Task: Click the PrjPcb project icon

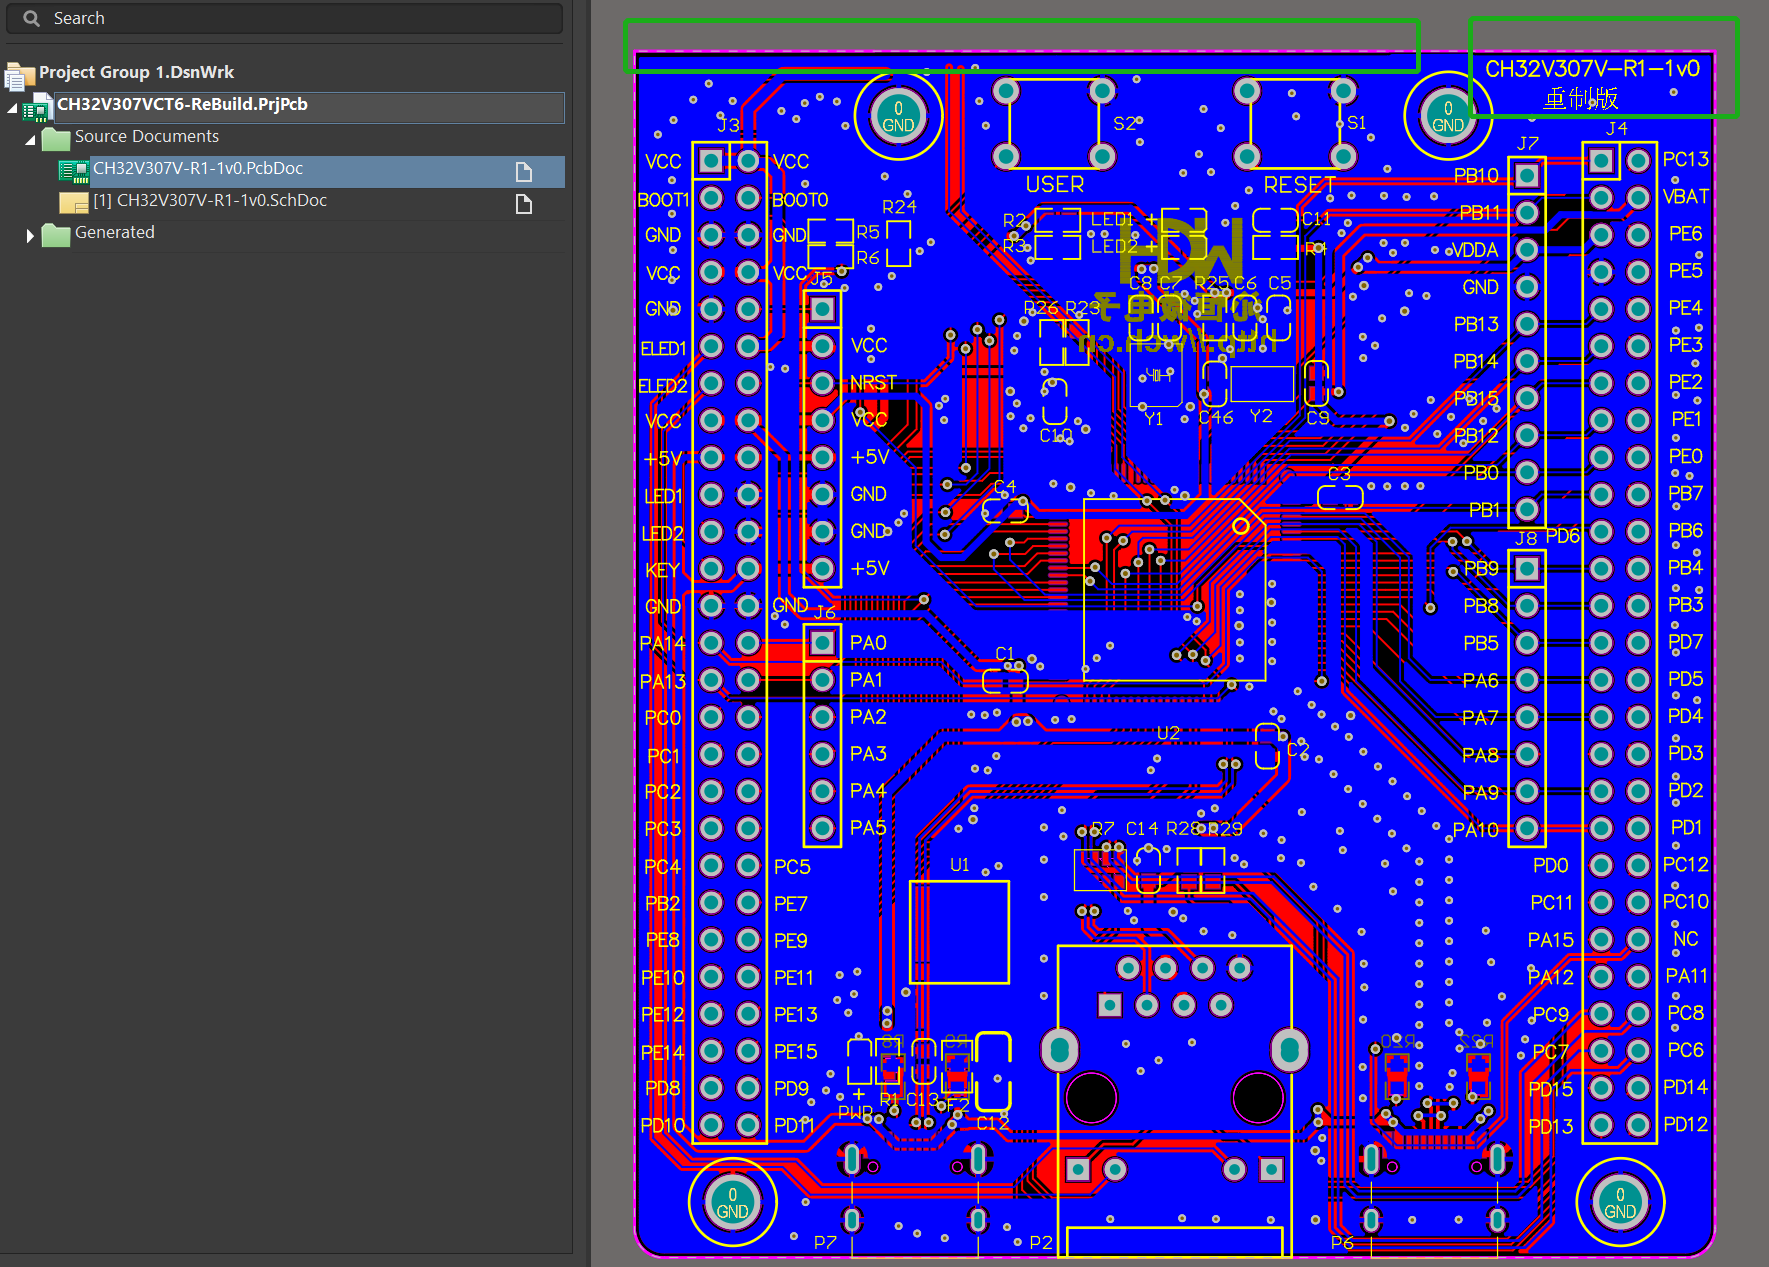Action: click(37, 108)
